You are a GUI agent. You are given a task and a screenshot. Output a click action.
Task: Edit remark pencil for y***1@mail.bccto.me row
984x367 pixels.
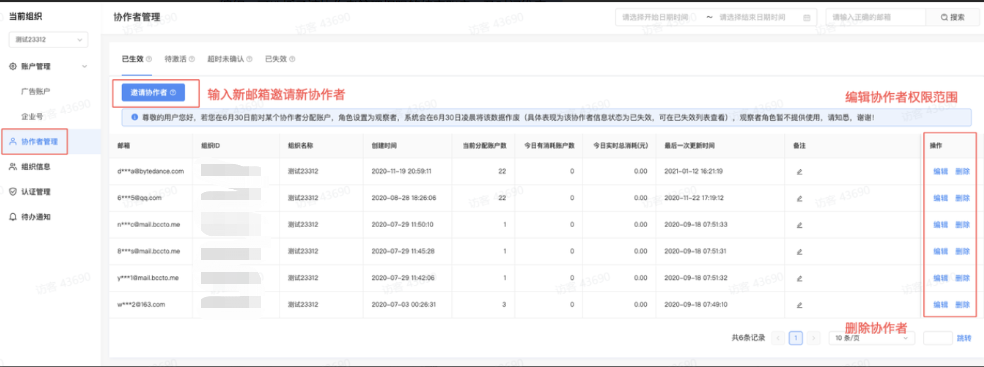tap(799, 278)
